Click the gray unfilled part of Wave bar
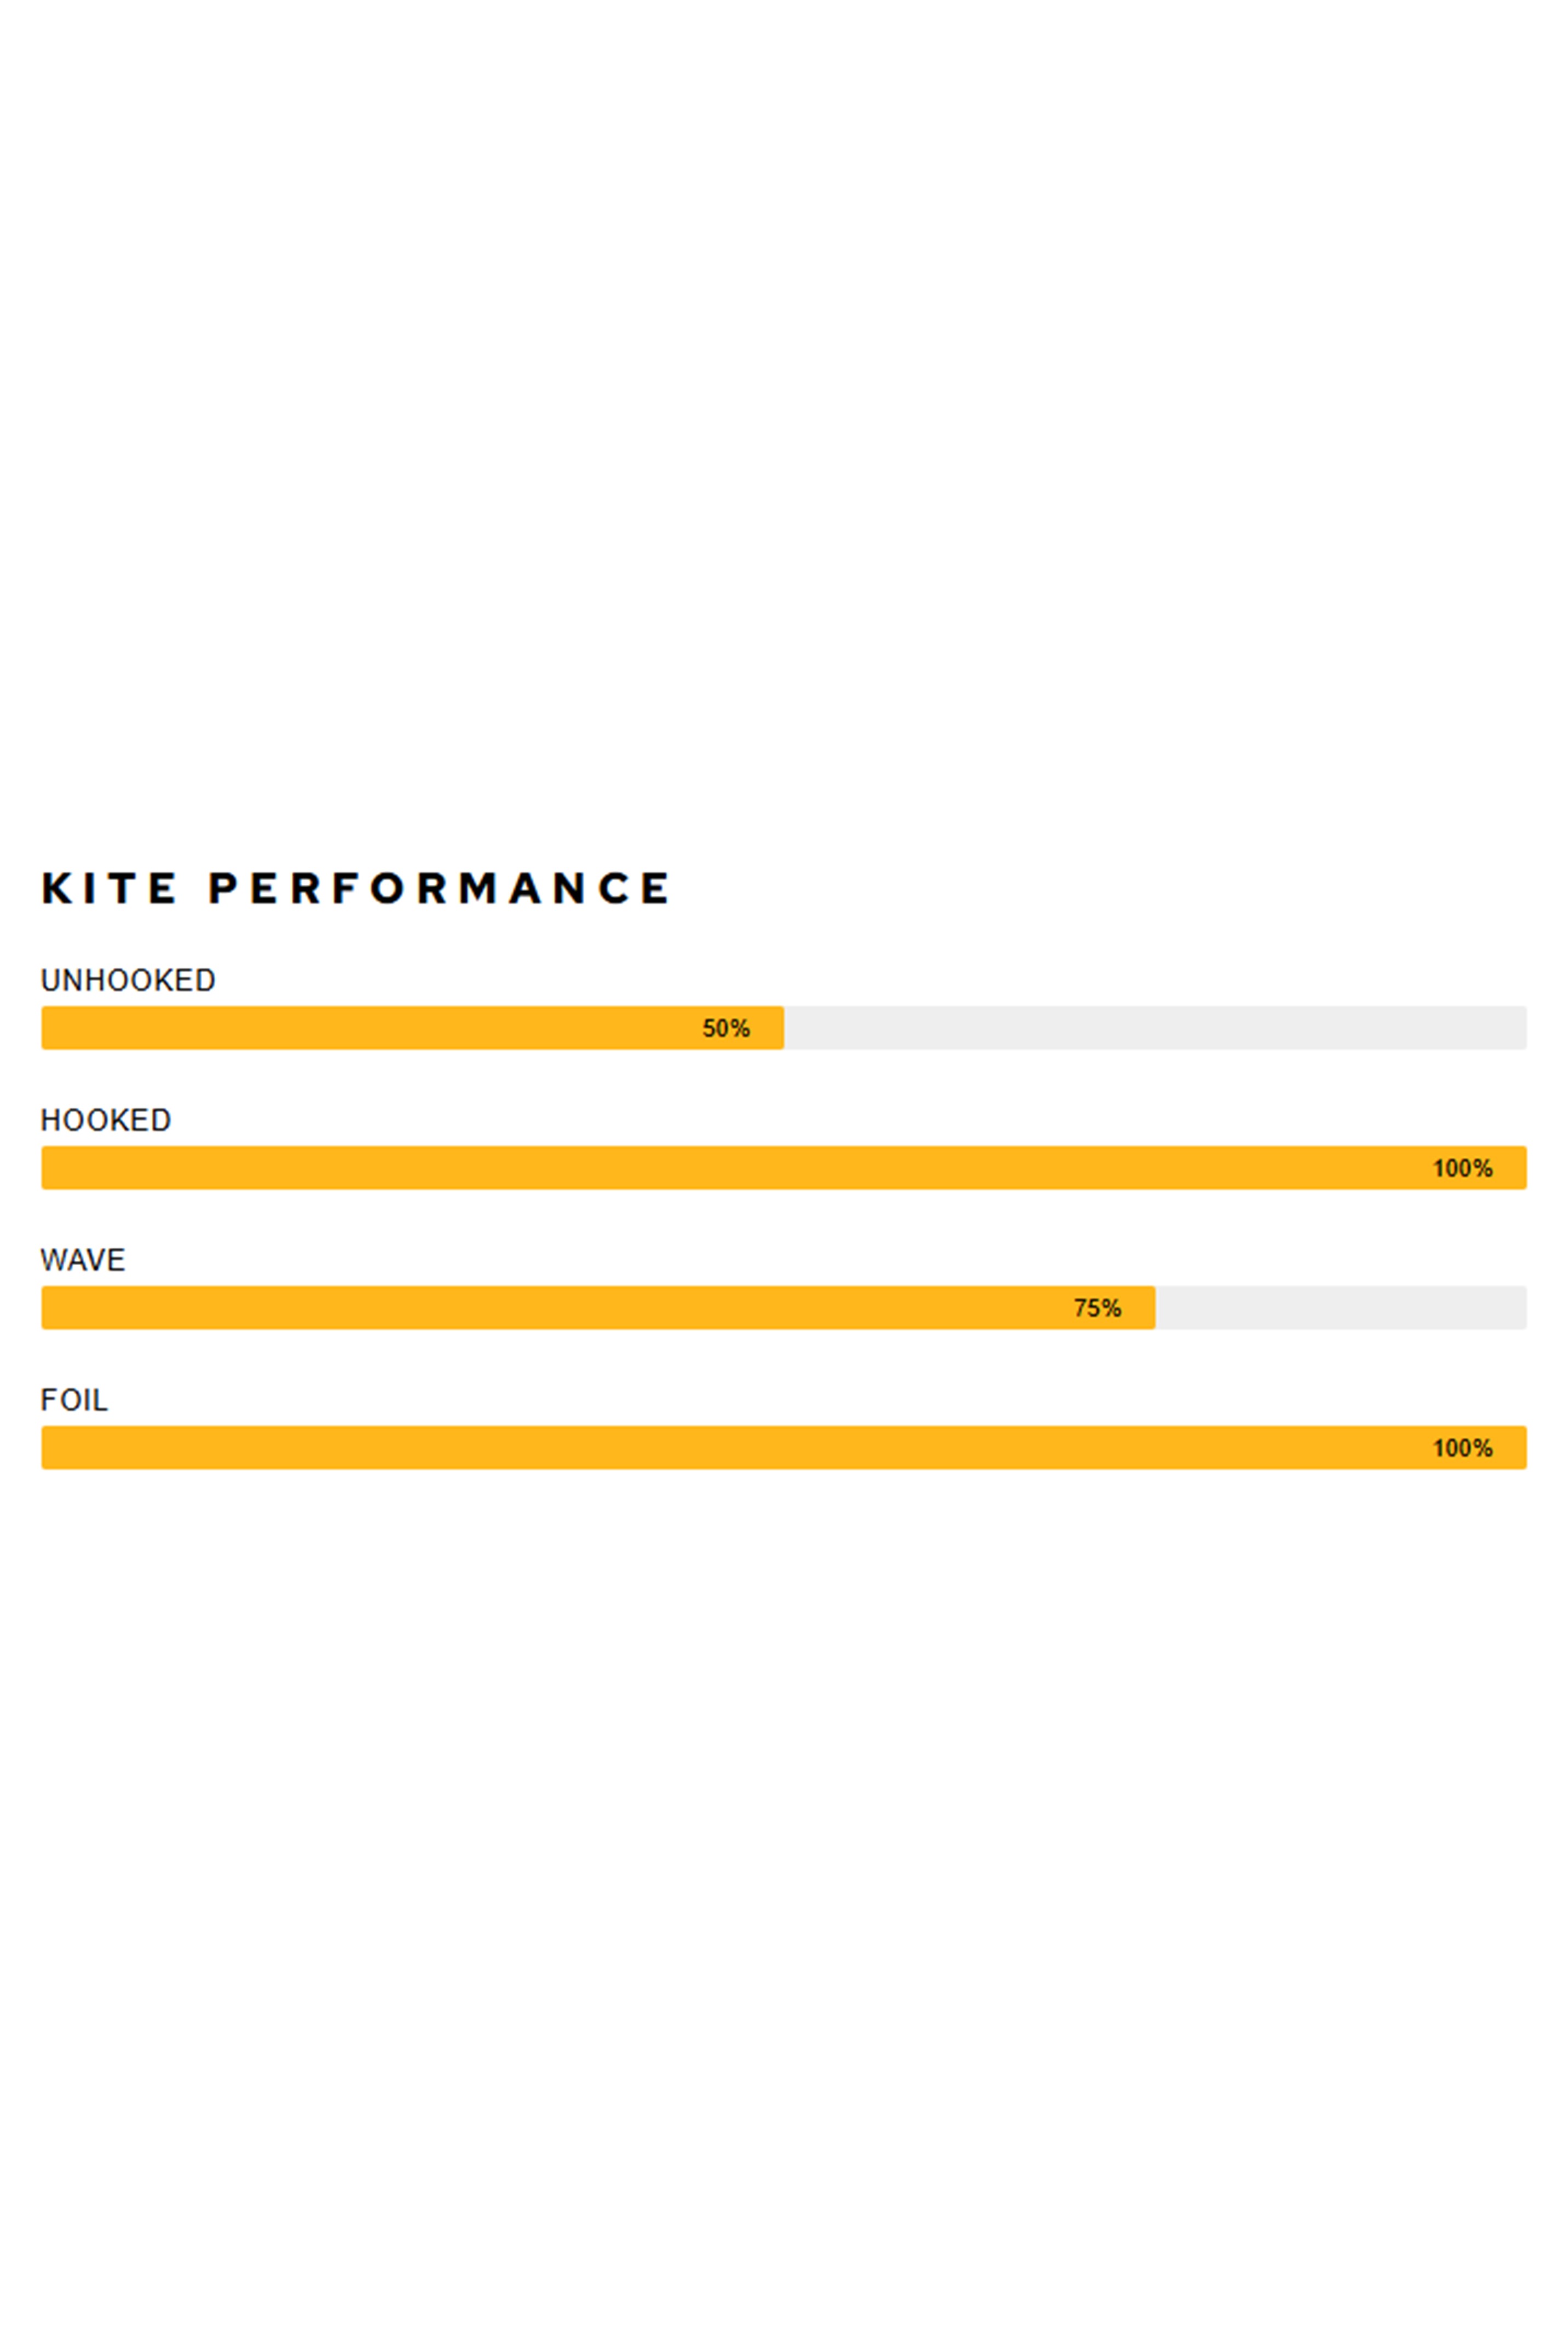The width and height of the screenshot is (1568, 2352). [1340, 1308]
